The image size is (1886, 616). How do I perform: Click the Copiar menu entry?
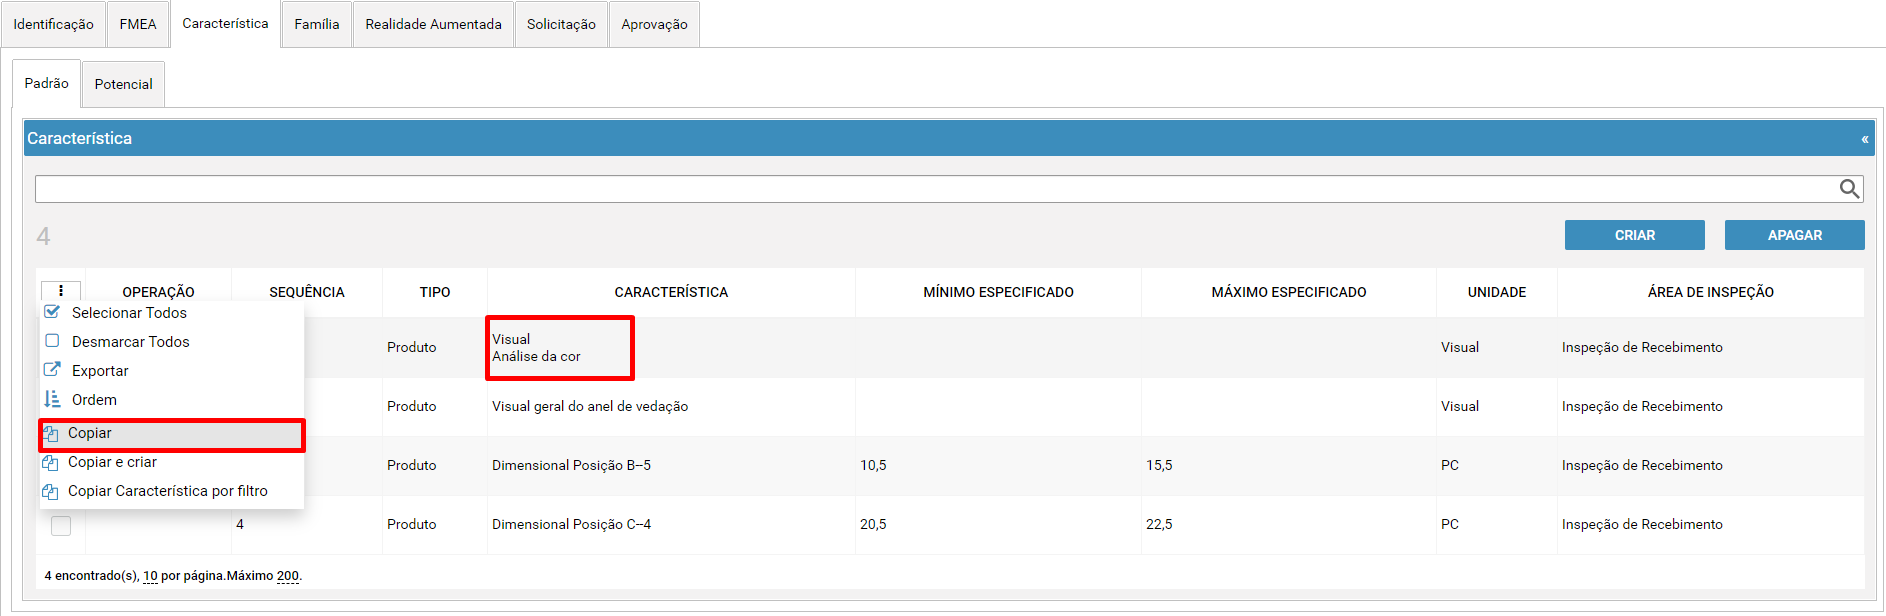point(171,434)
